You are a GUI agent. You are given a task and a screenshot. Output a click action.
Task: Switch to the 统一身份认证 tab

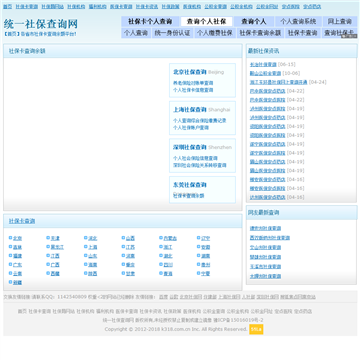coord(173,33)
